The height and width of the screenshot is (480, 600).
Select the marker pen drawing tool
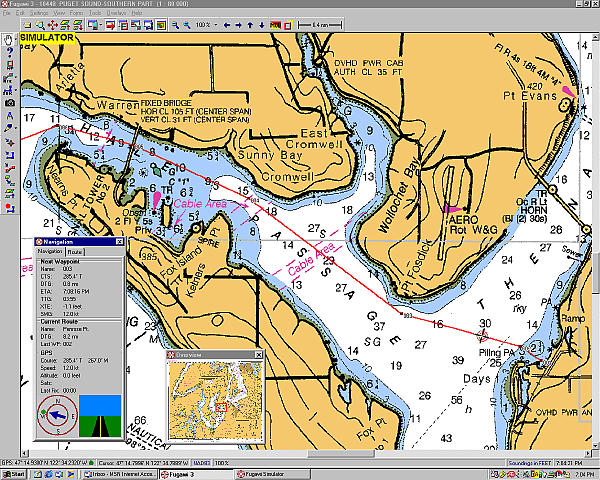pyautogui.click(x=8, y=128)
